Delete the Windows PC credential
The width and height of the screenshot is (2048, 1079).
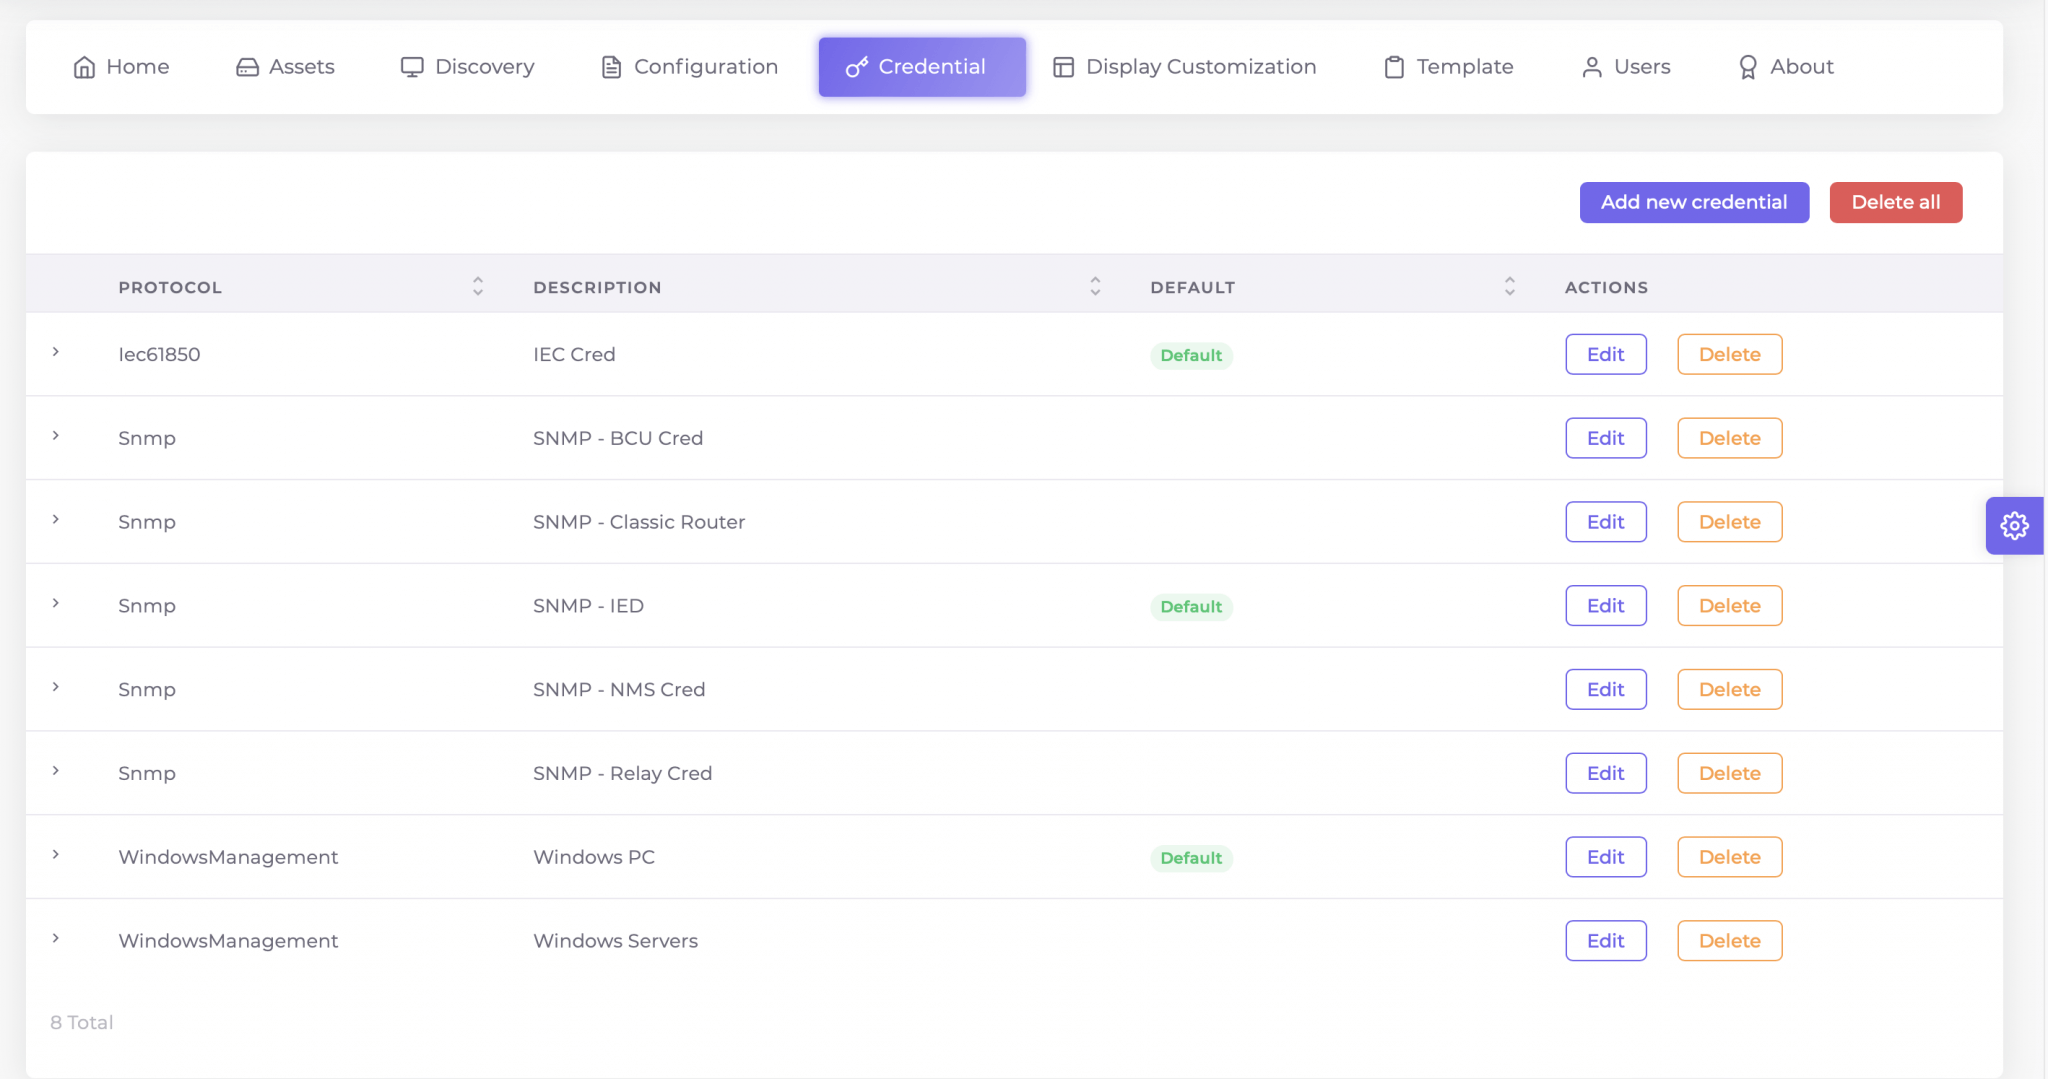1729,857
